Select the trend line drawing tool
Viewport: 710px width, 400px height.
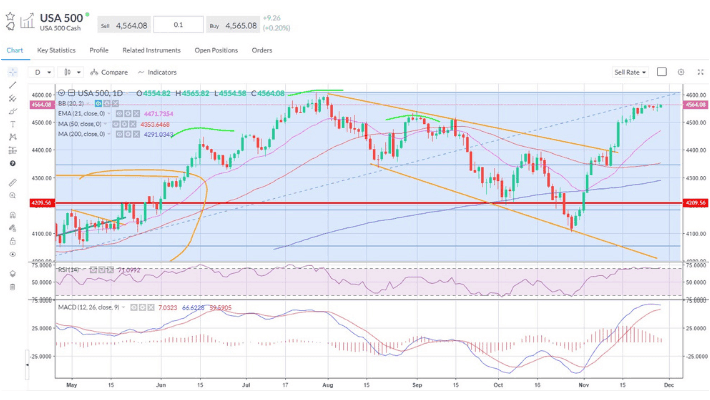pos(12,85)
